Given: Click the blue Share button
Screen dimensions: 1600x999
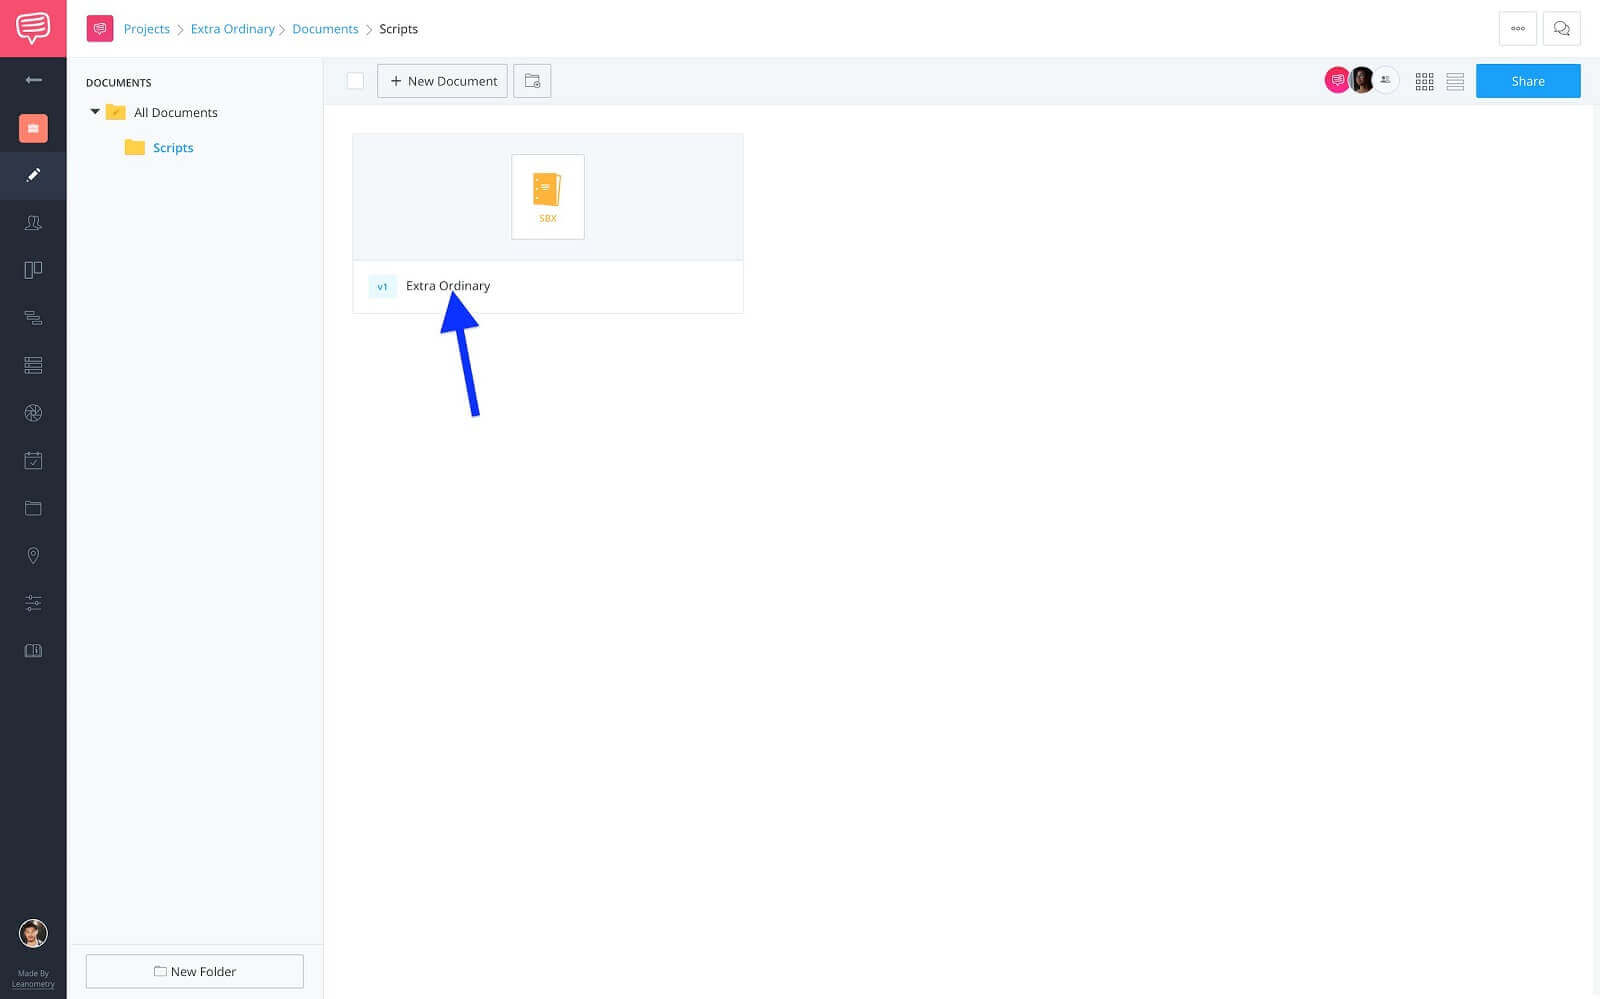Looking at the screenshot, I should [x=1528, y=81].
